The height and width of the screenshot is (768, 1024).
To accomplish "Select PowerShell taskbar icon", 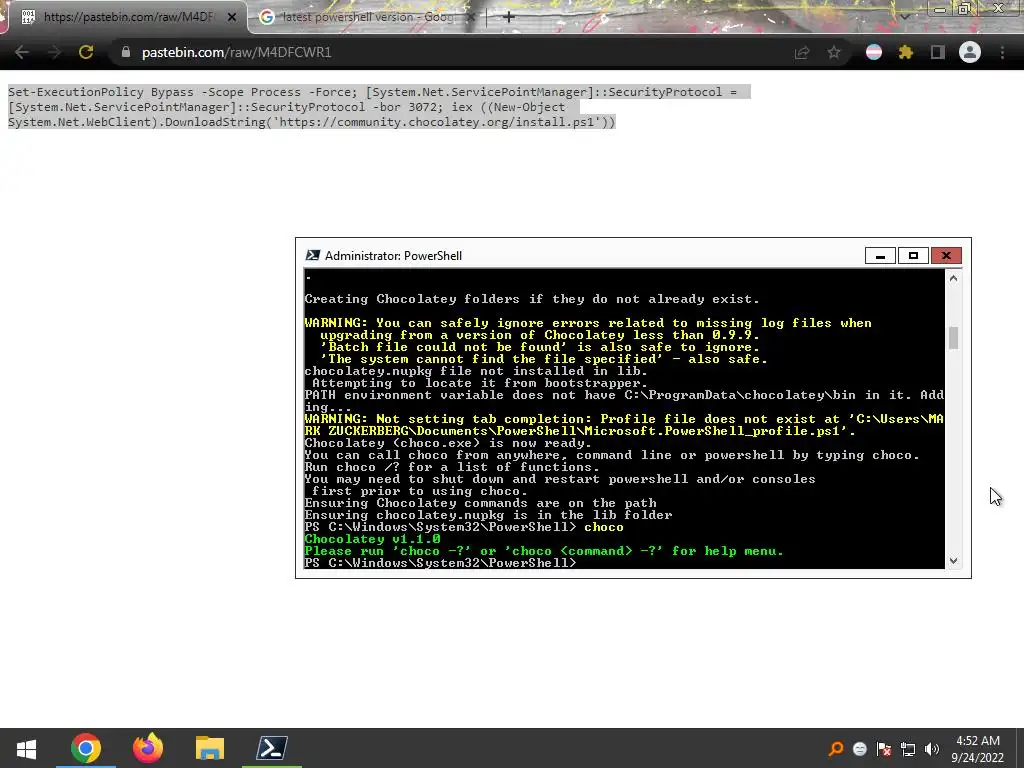I will (272, 748).
